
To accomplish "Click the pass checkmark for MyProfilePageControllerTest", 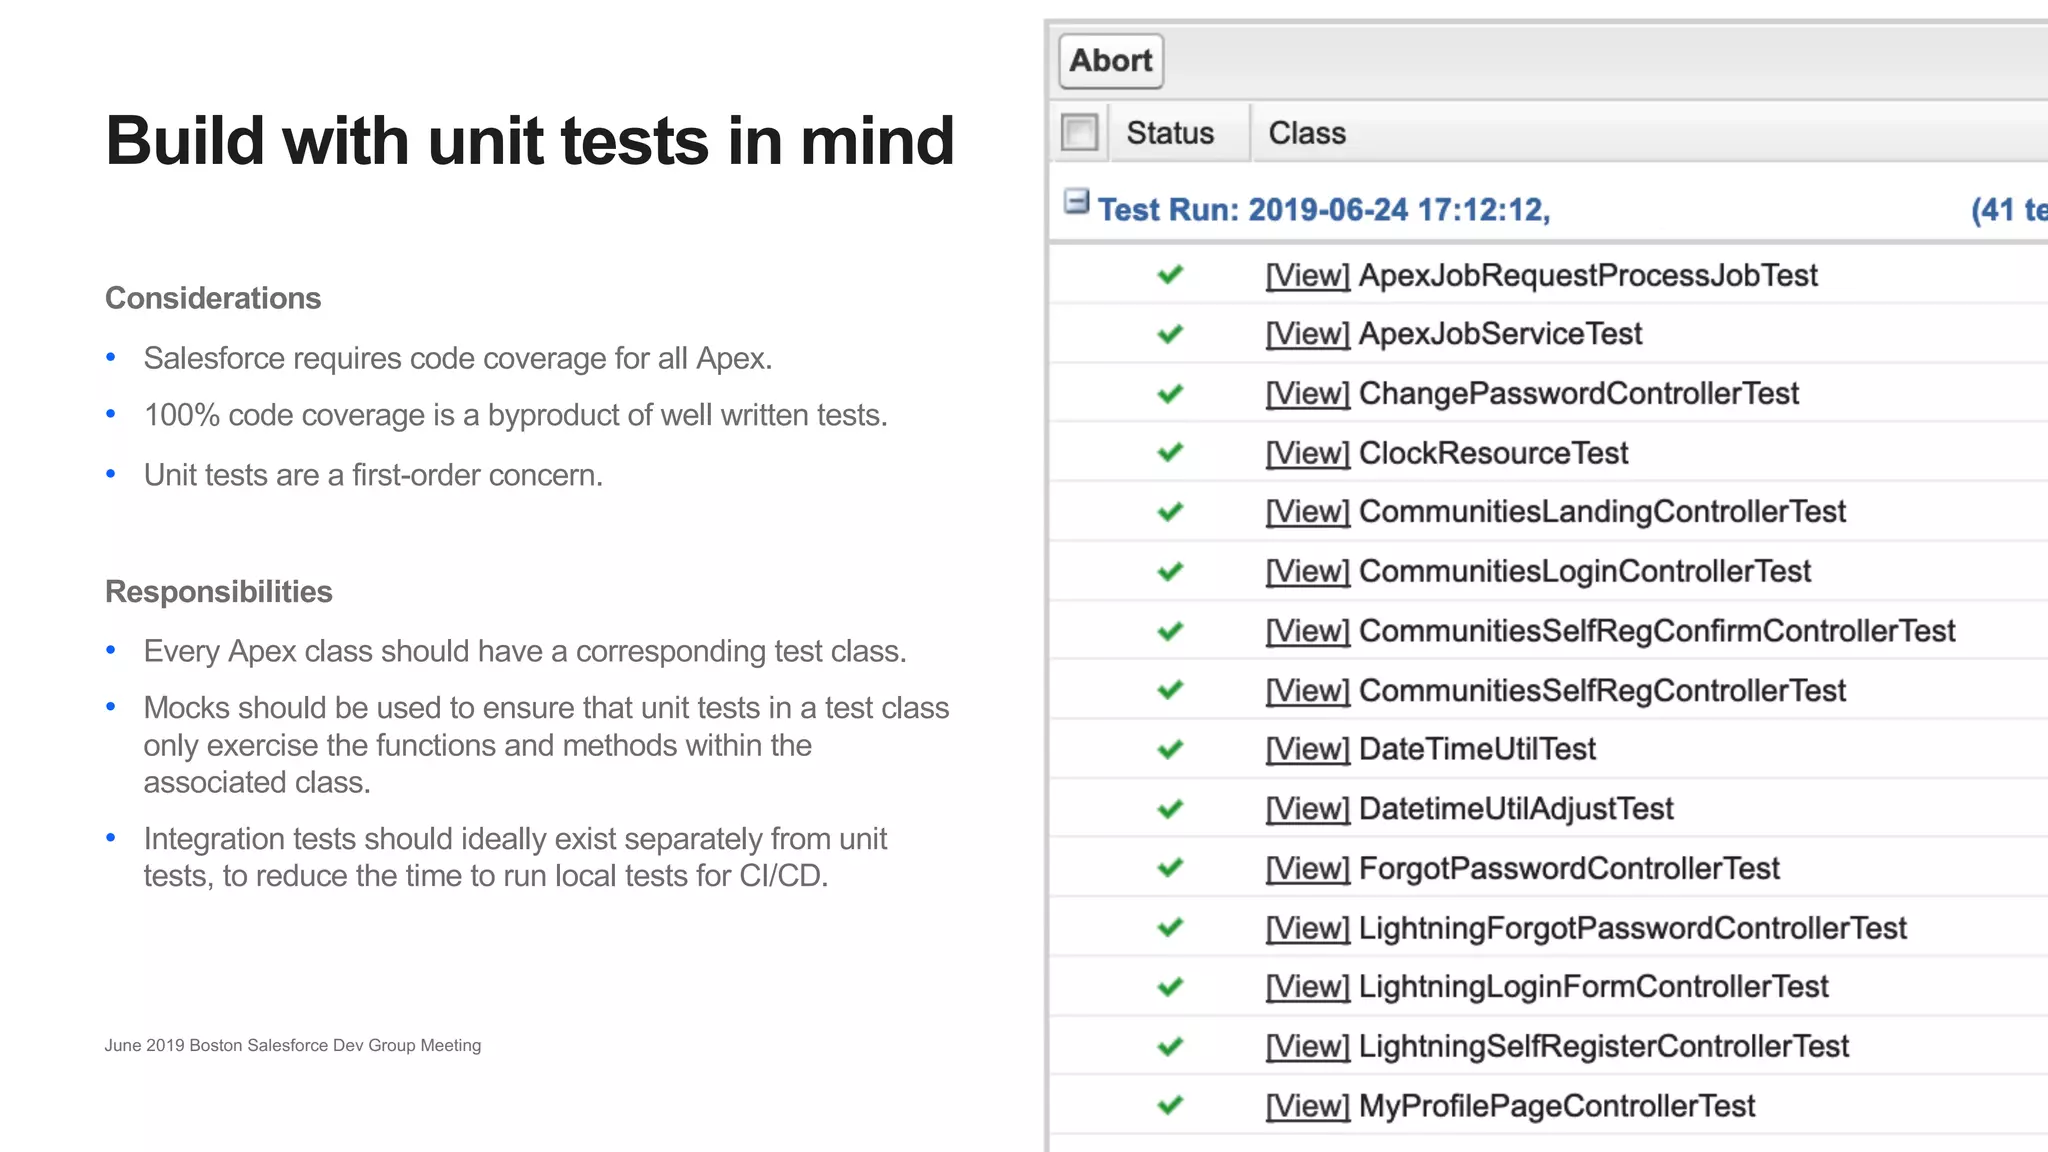I will 1170,1105.
